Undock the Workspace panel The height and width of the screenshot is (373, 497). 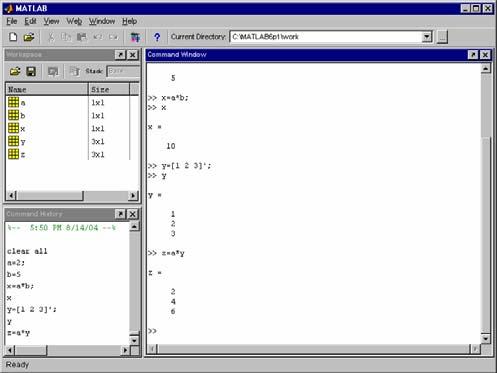tap(120, 55)
